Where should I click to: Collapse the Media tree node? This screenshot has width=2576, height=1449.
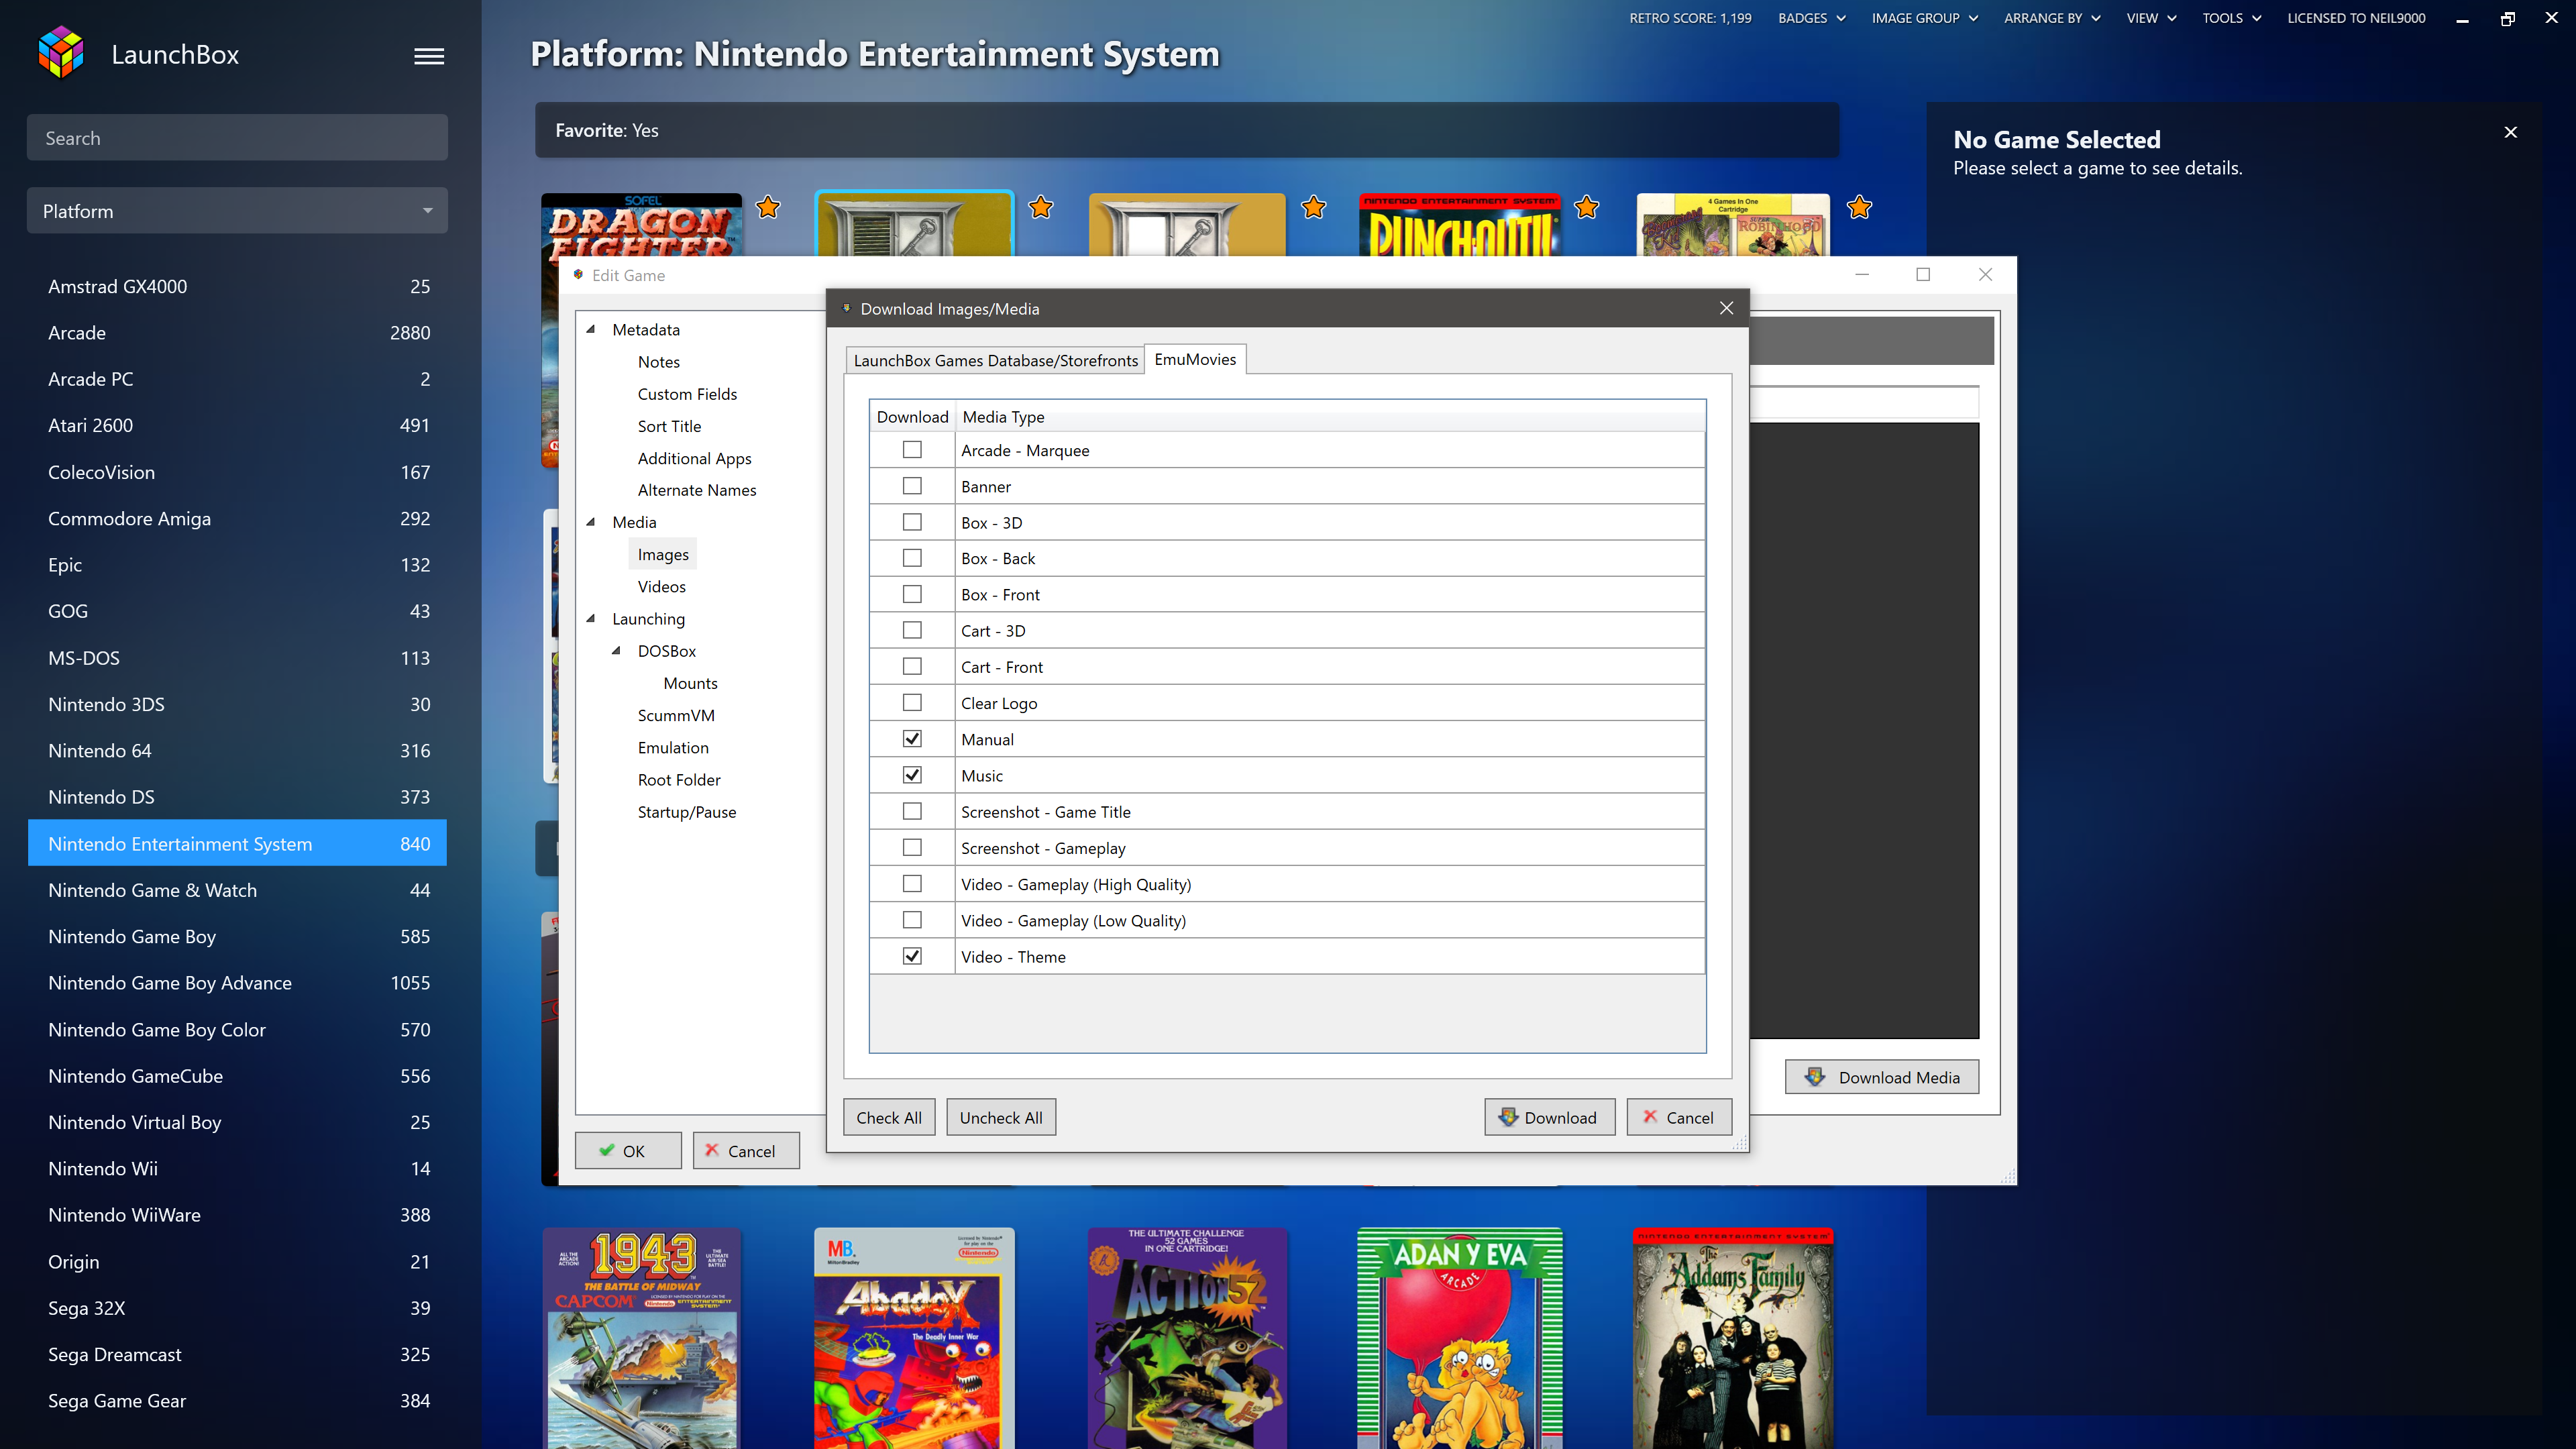click(591, 522)
